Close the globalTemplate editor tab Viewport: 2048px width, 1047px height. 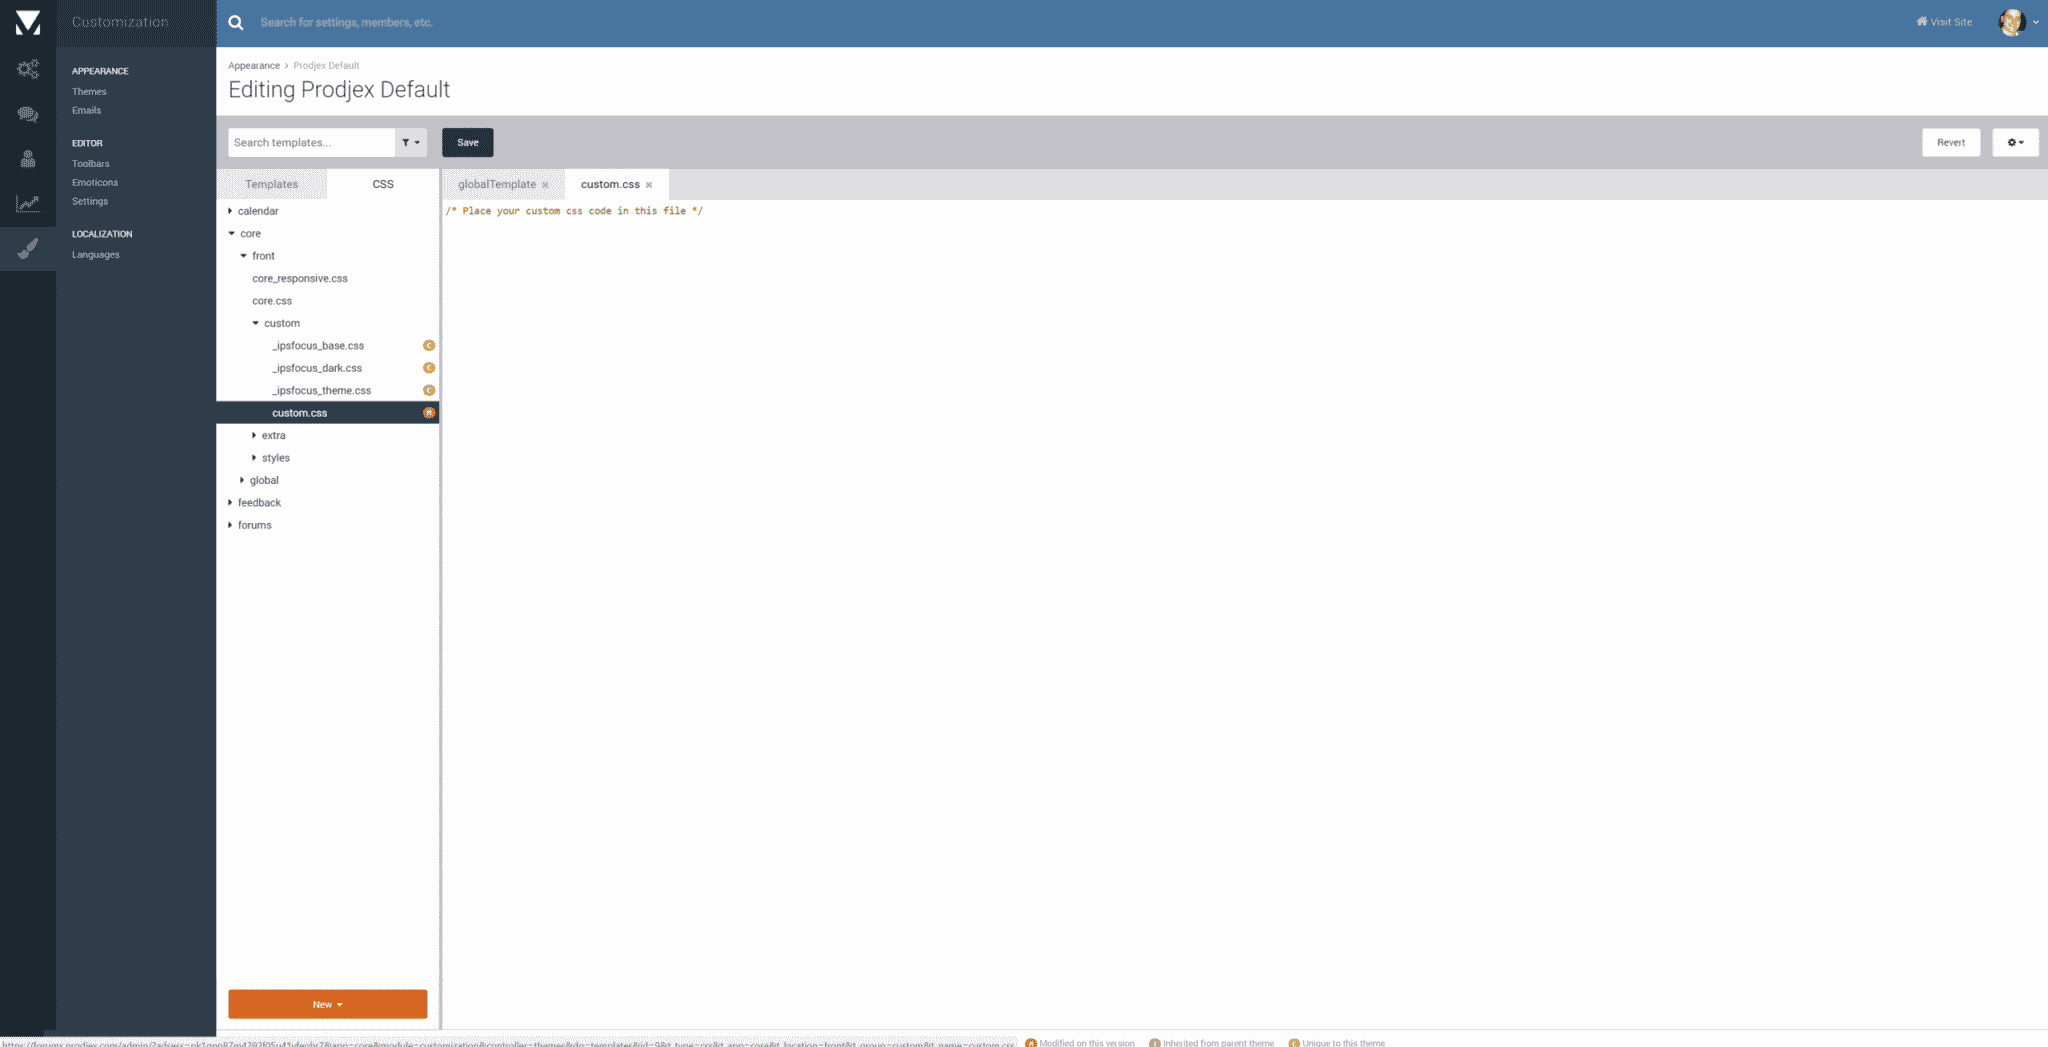545,185
